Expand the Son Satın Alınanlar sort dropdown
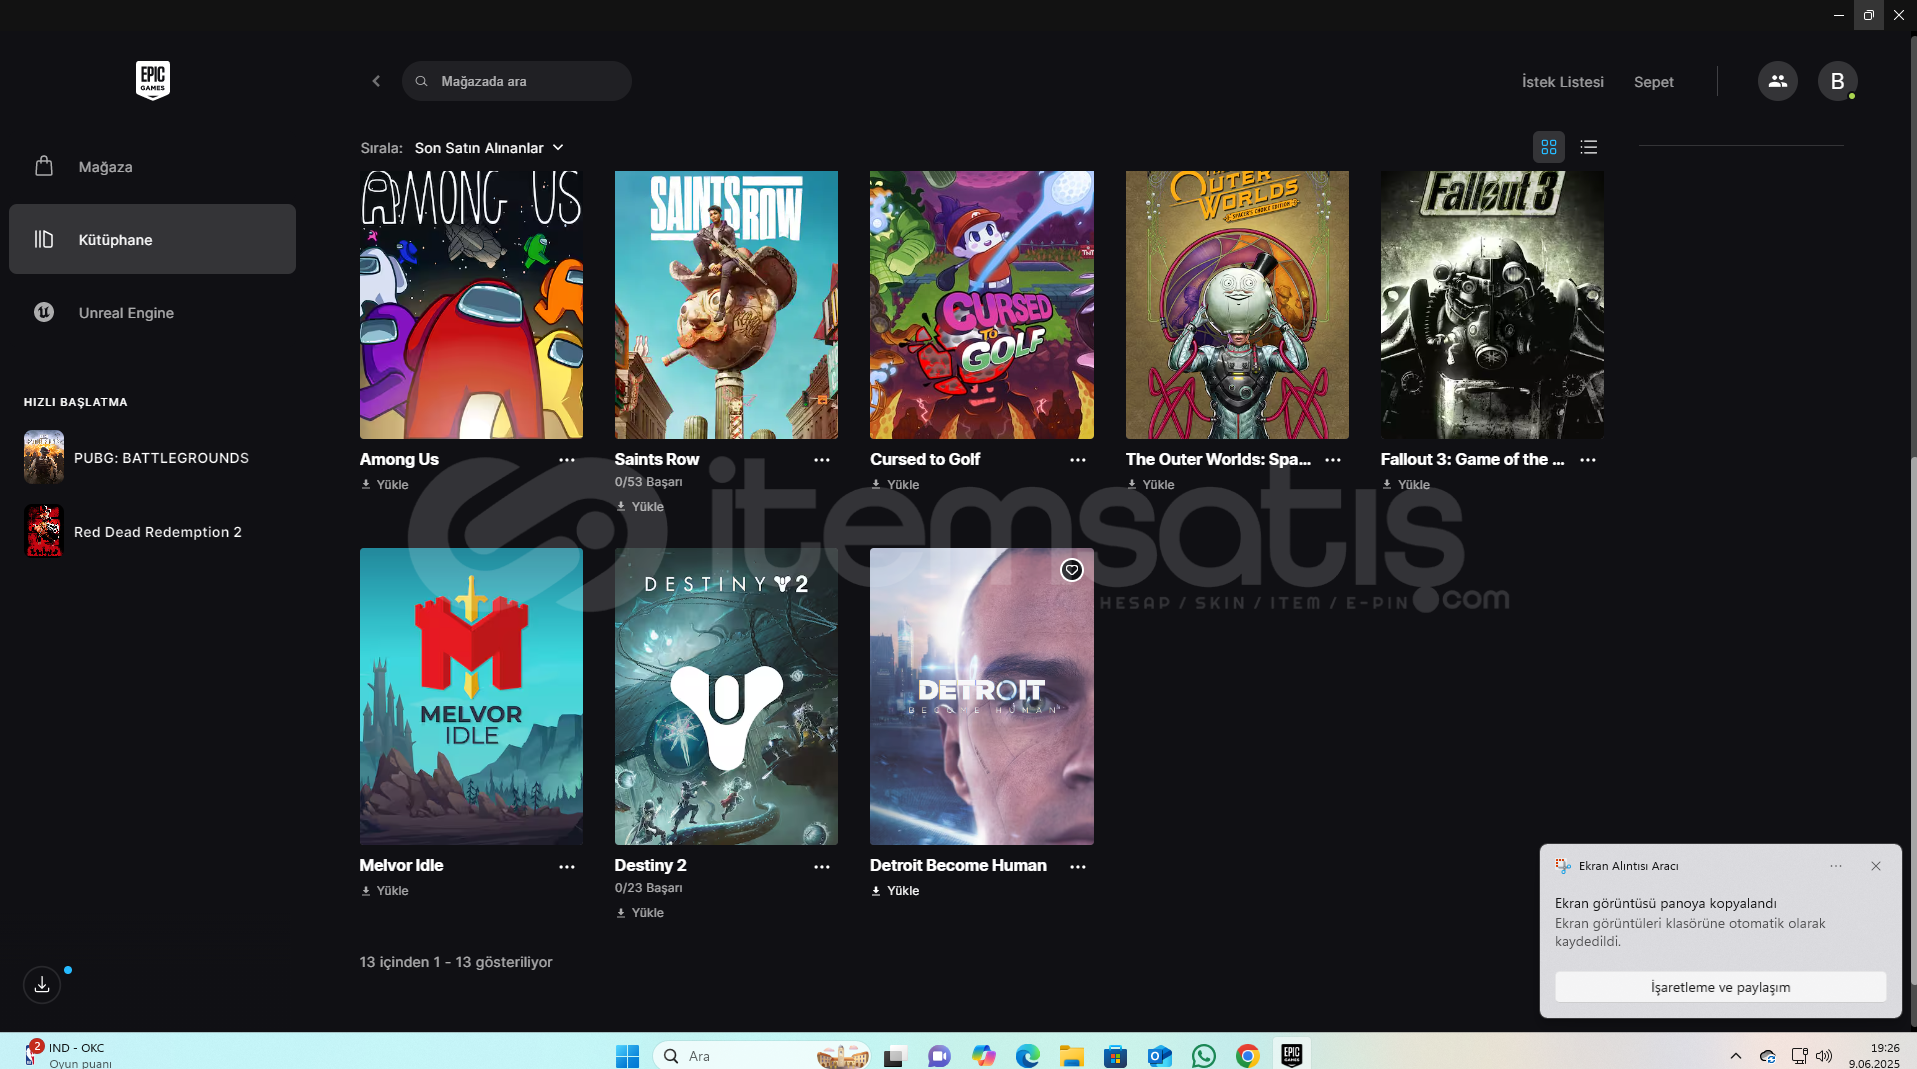 tap(489, 148)
